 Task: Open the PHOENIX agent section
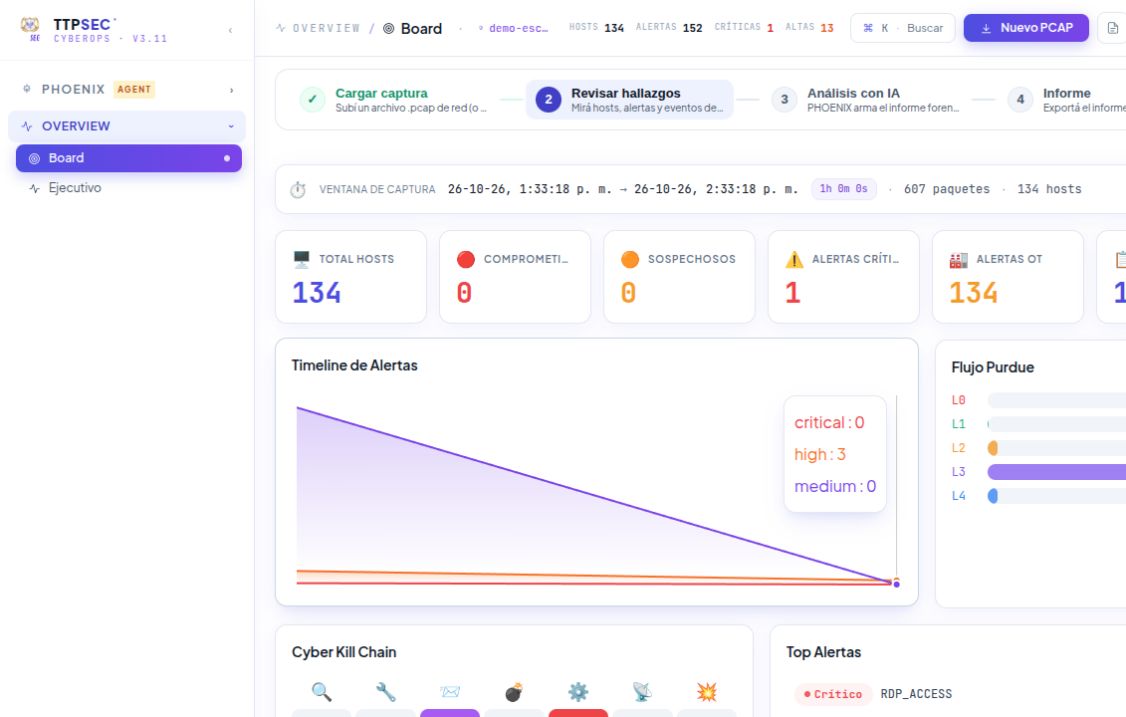click(x=127, y=90)
